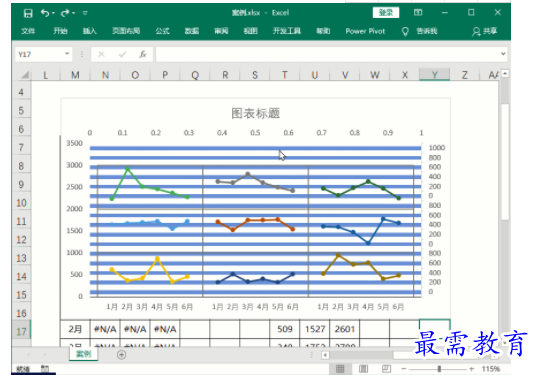The image size is (536, 375).
Task: Switch to the Insert ribbon tab
Action: pos(90,31)
